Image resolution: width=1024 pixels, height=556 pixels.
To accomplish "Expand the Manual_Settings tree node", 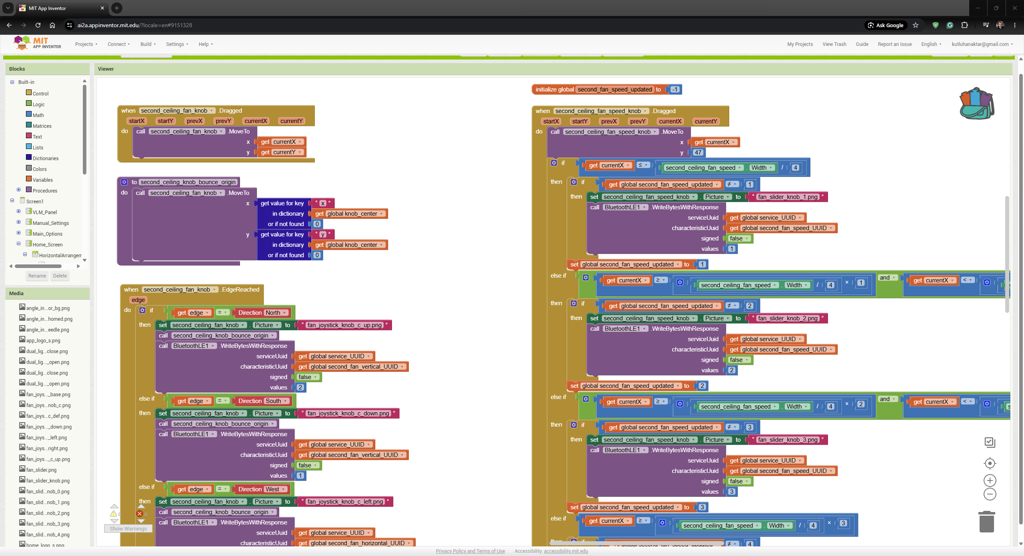I will point(19,223).
